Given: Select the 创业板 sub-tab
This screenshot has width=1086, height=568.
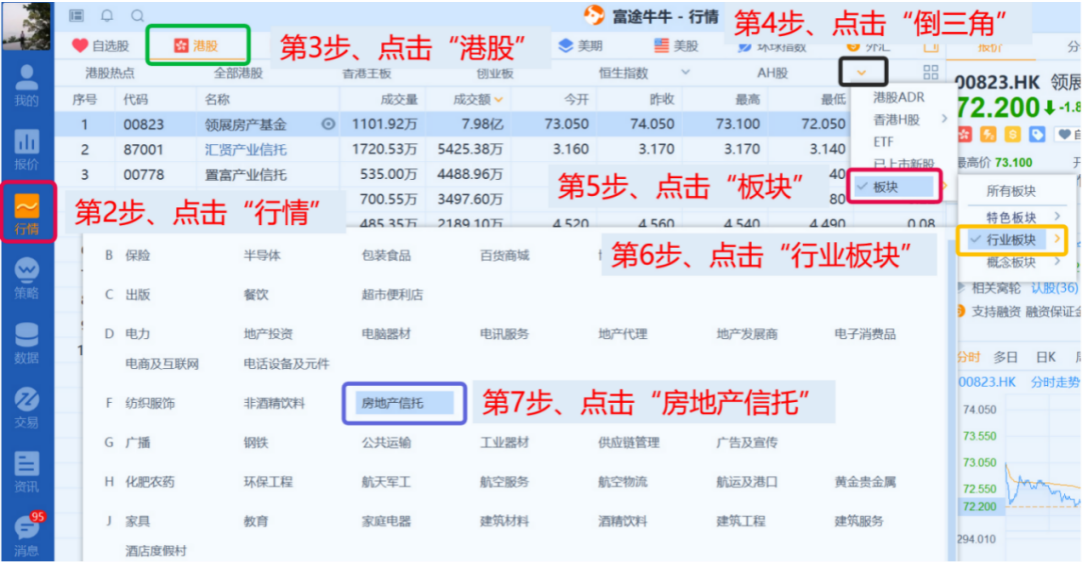Looking at the screenshot, I should 495,73.
